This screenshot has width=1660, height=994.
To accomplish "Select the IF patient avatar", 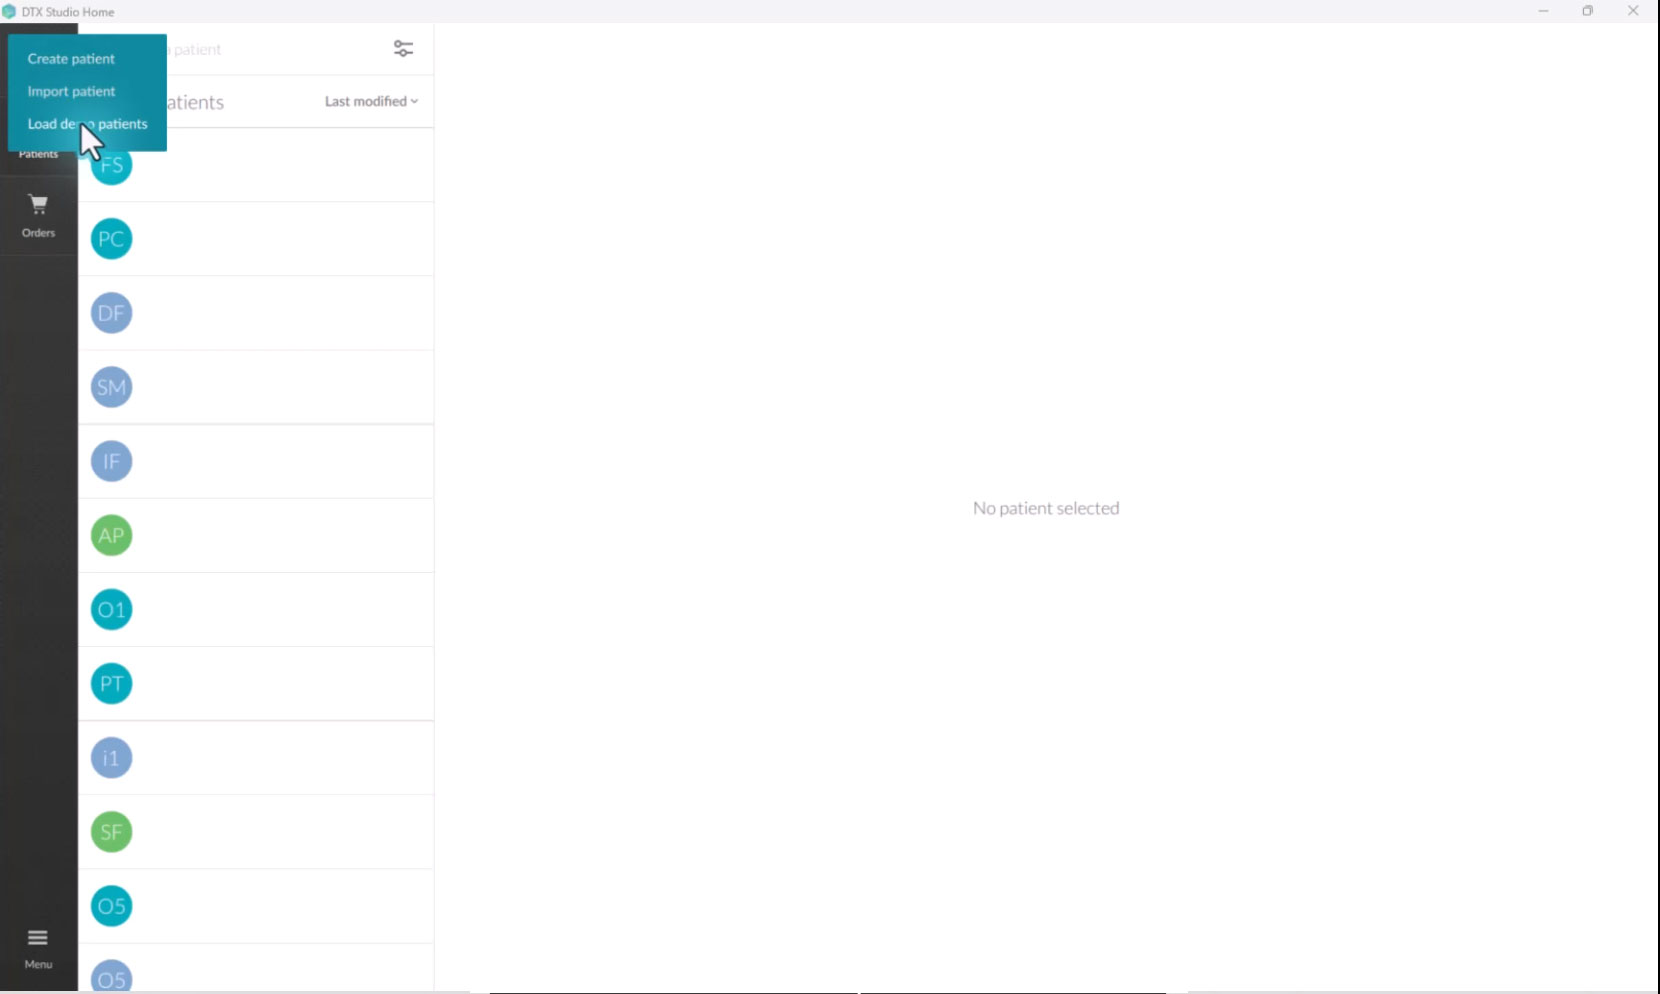I will (111, 461).
